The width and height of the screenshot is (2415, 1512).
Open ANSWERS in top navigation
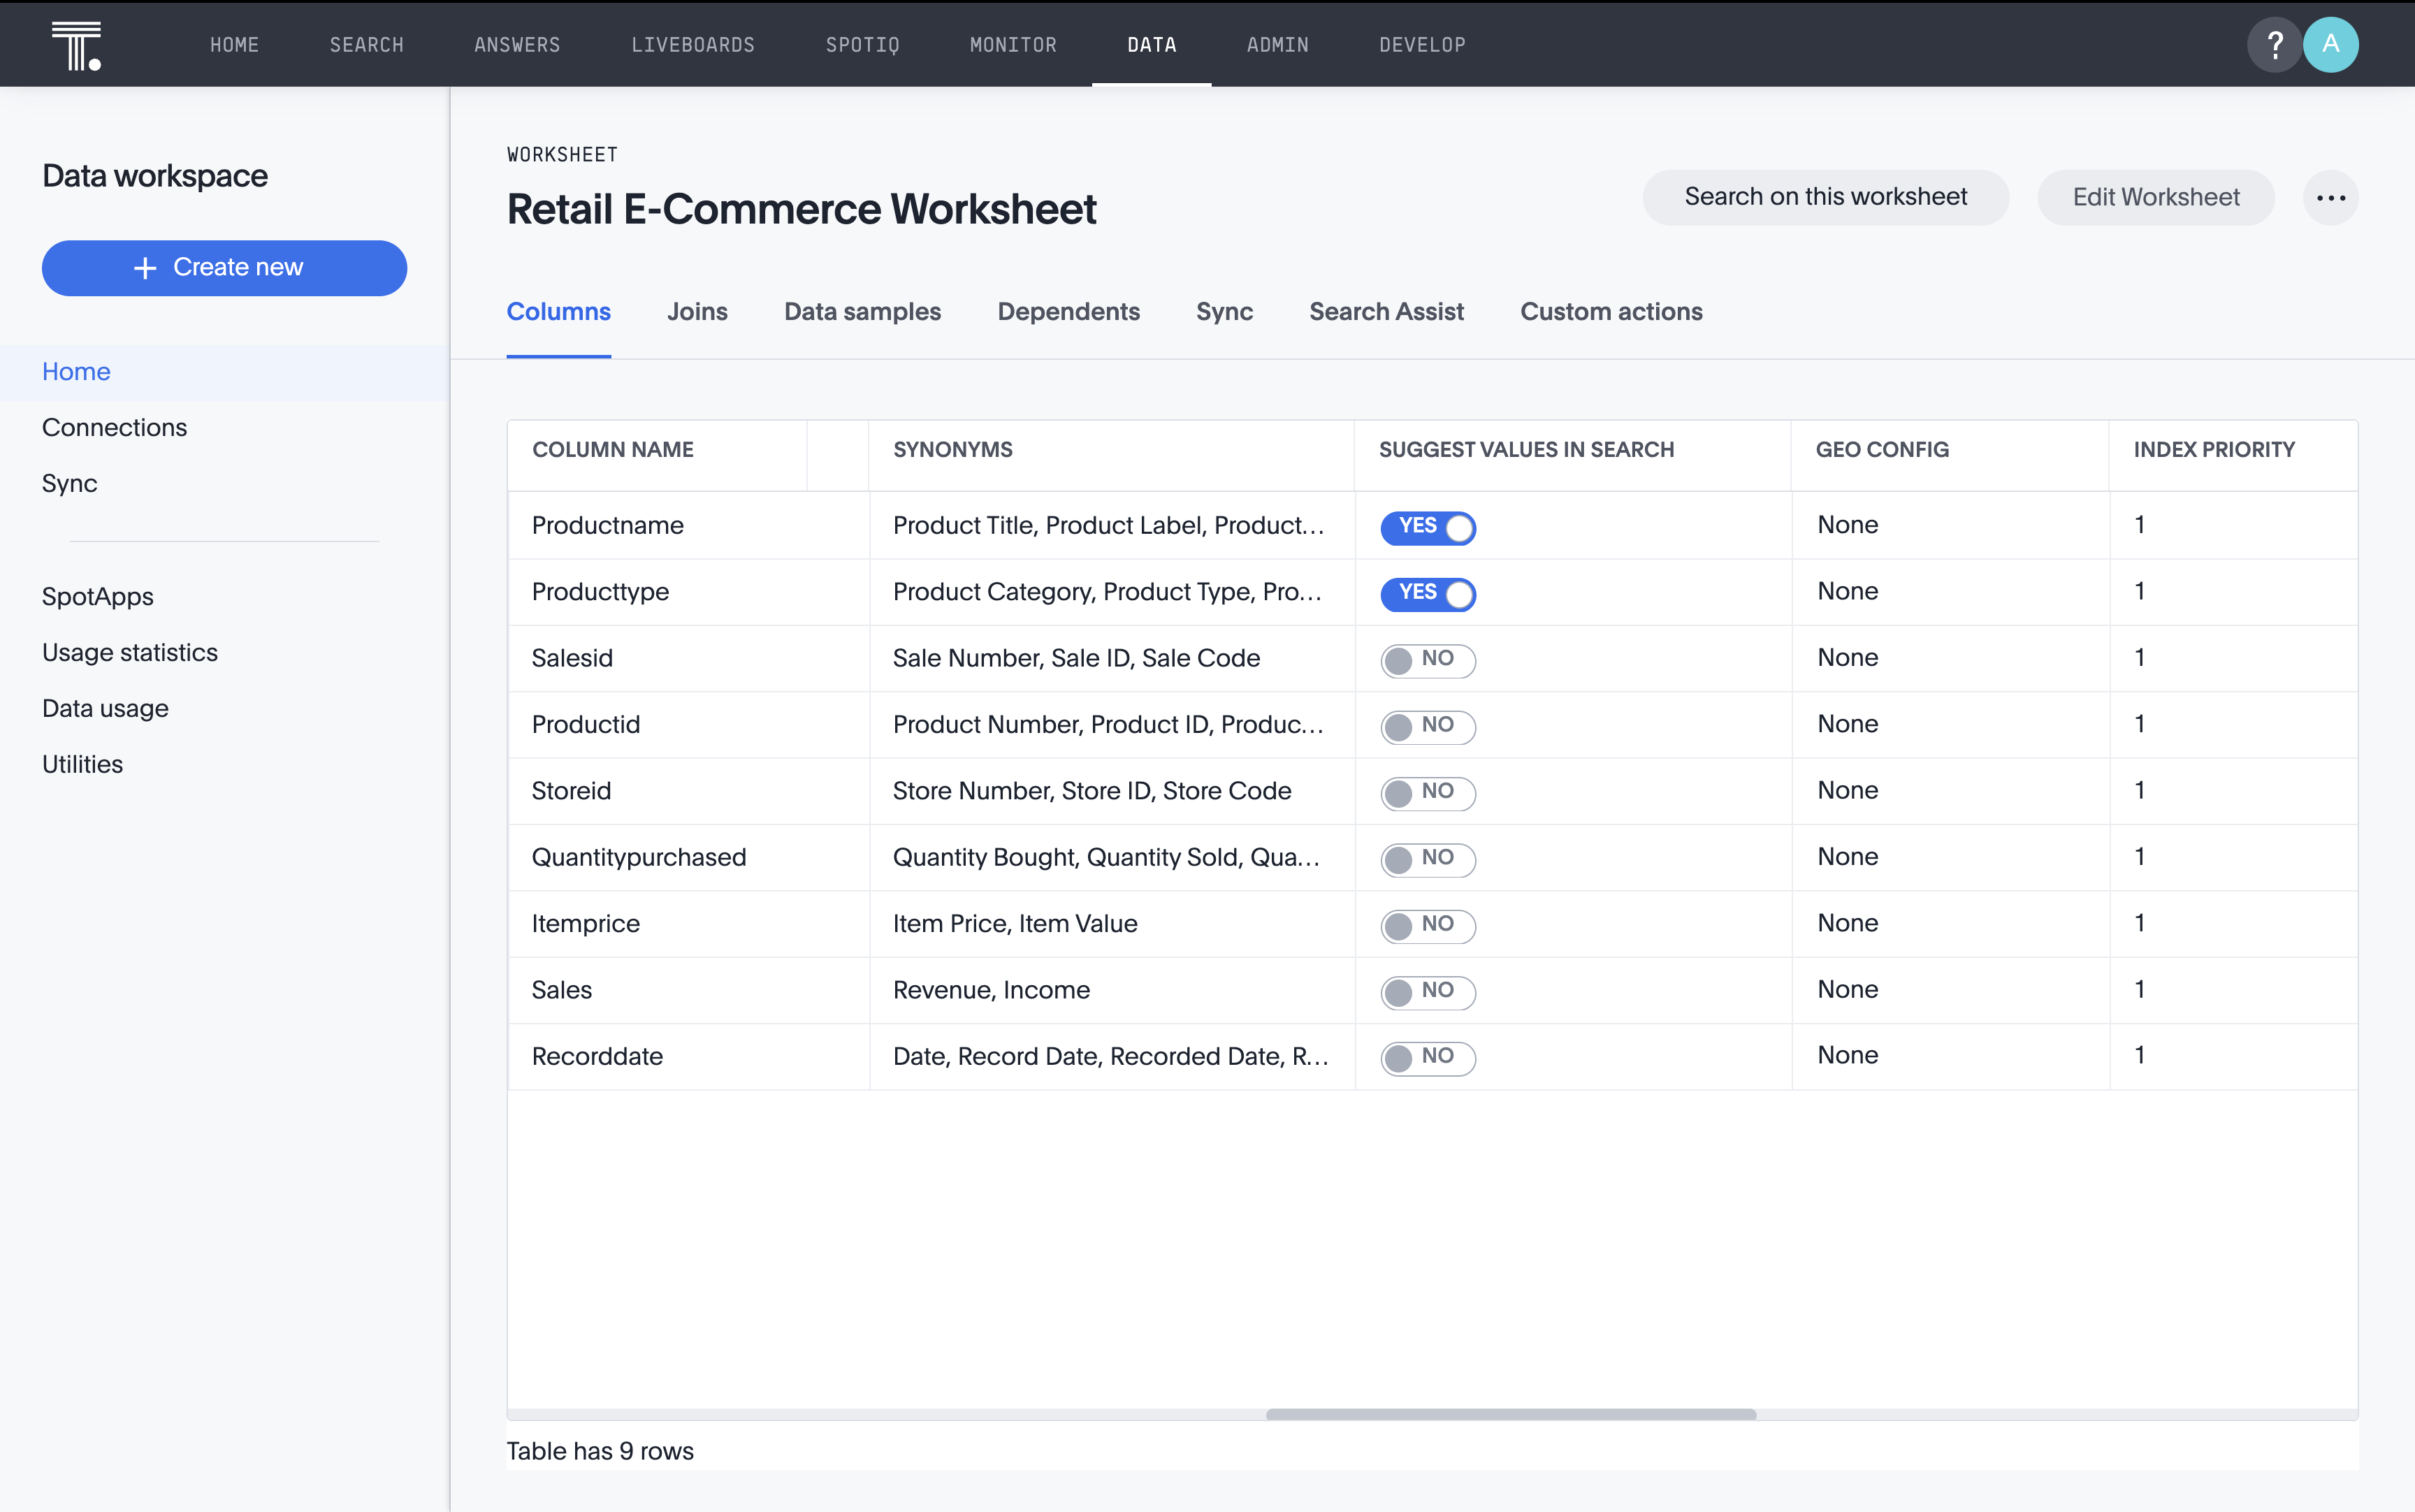pos(517,44)
